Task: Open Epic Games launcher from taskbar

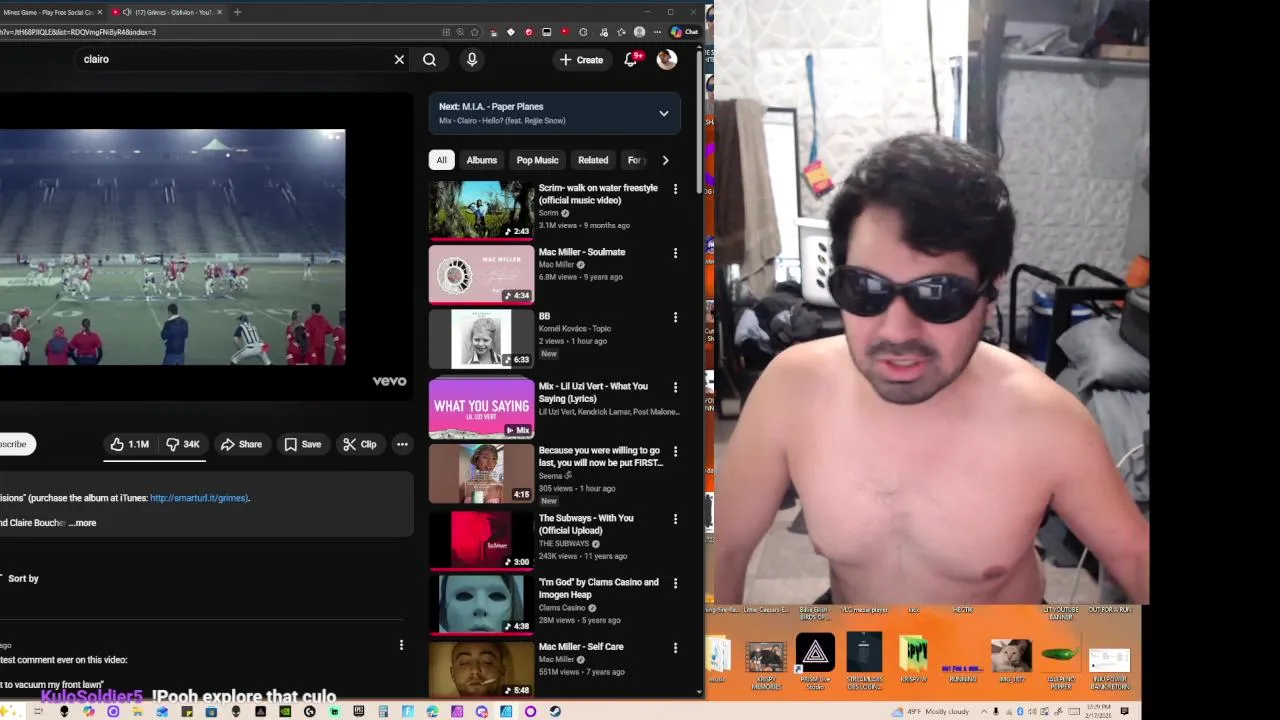Action: (x=358, y=711)
